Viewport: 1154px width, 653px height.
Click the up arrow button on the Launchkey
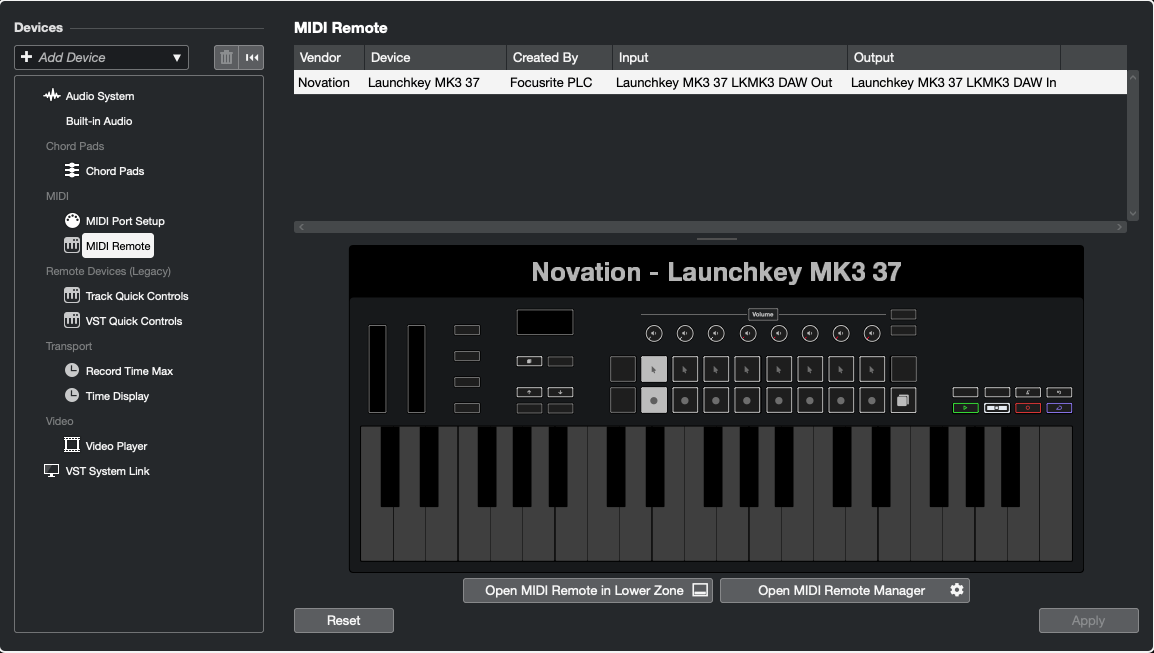tap(529, 392)
